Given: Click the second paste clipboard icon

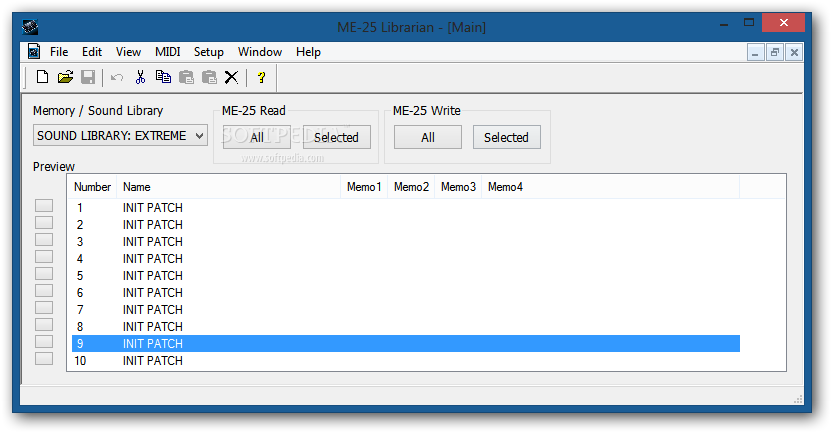Looking at the screenshot, I should click(x=209, y=77).
